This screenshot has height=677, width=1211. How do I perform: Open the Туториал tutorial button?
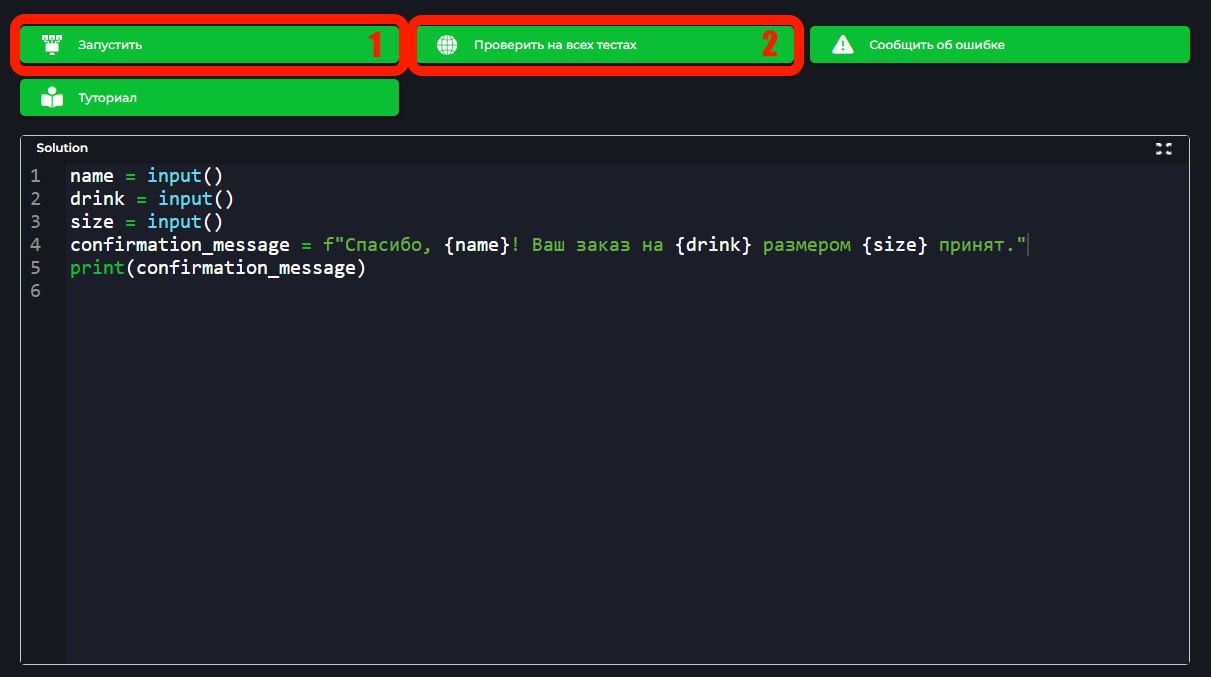click(x=209, y=98)
